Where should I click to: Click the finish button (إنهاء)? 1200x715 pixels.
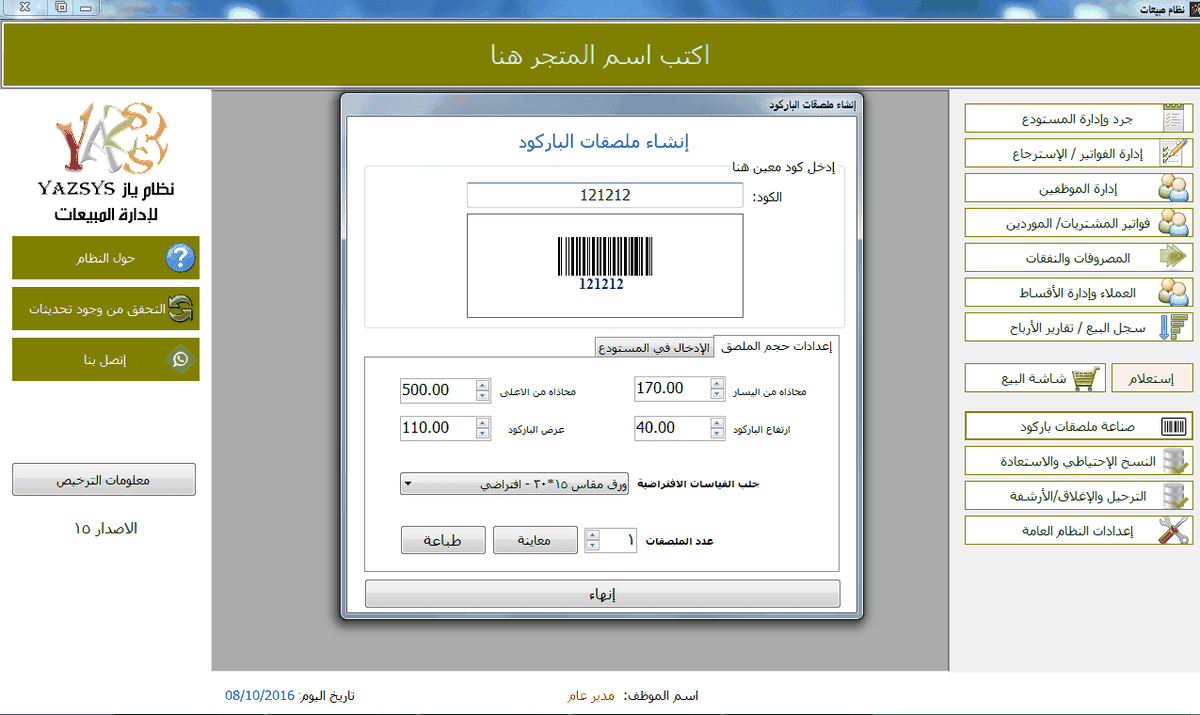pos(603,594)
